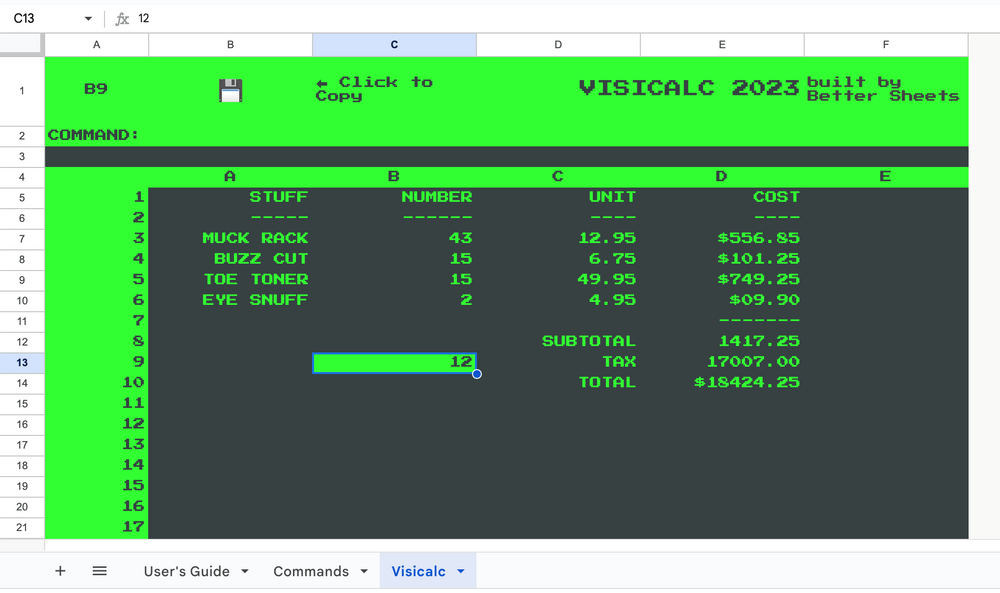Click the blue fill handle on selected cell
Image resolution: width=1000 pixels, height=593 pixels.
click(476, 373)
